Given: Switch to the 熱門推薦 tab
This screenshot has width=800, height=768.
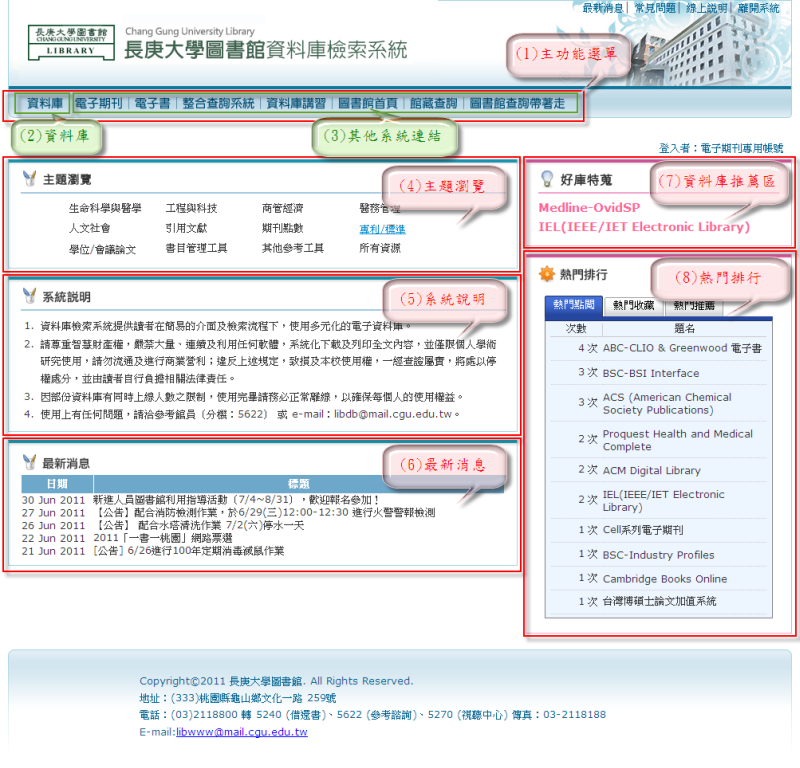Looking at the screenshot, I should (x=694, y=306).
